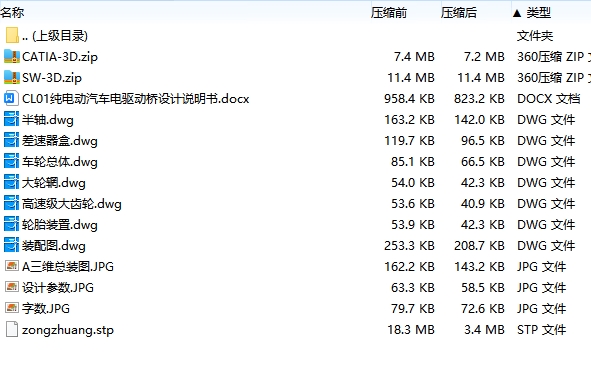Image resolution: width=591 pixels, height=377 pixels.
Task: Sort by the 压缩前 column header
Action: click(389, 13)
